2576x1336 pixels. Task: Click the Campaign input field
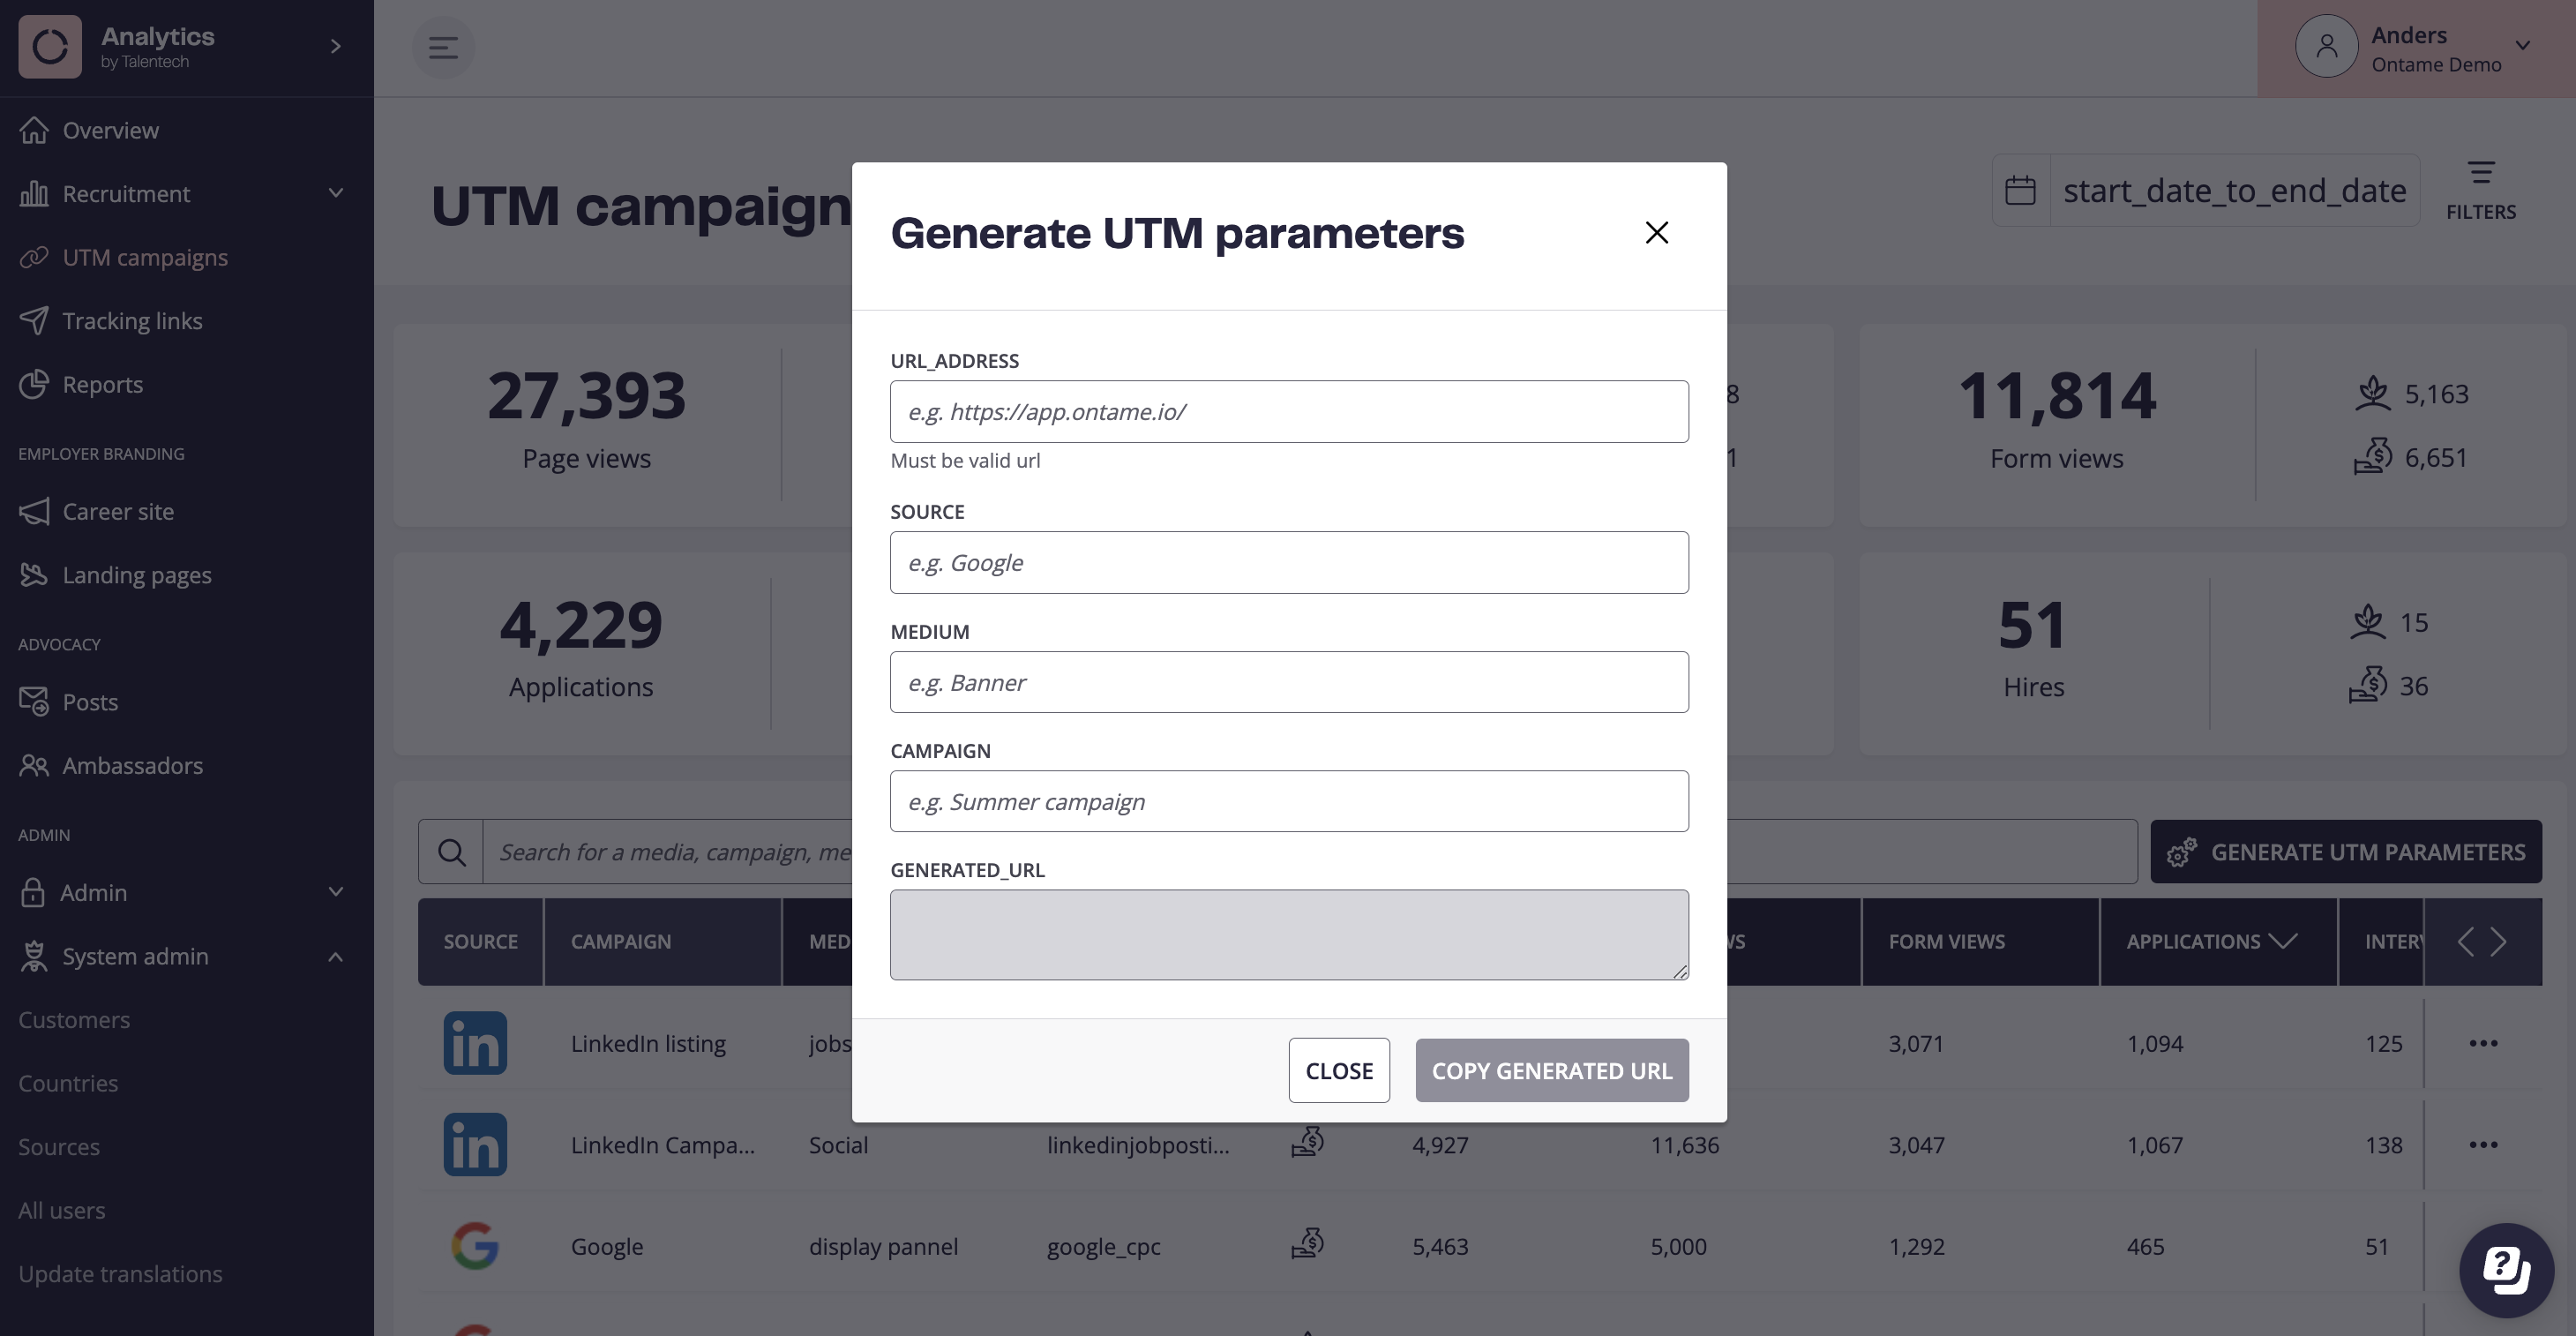[x=1289, y=802]
